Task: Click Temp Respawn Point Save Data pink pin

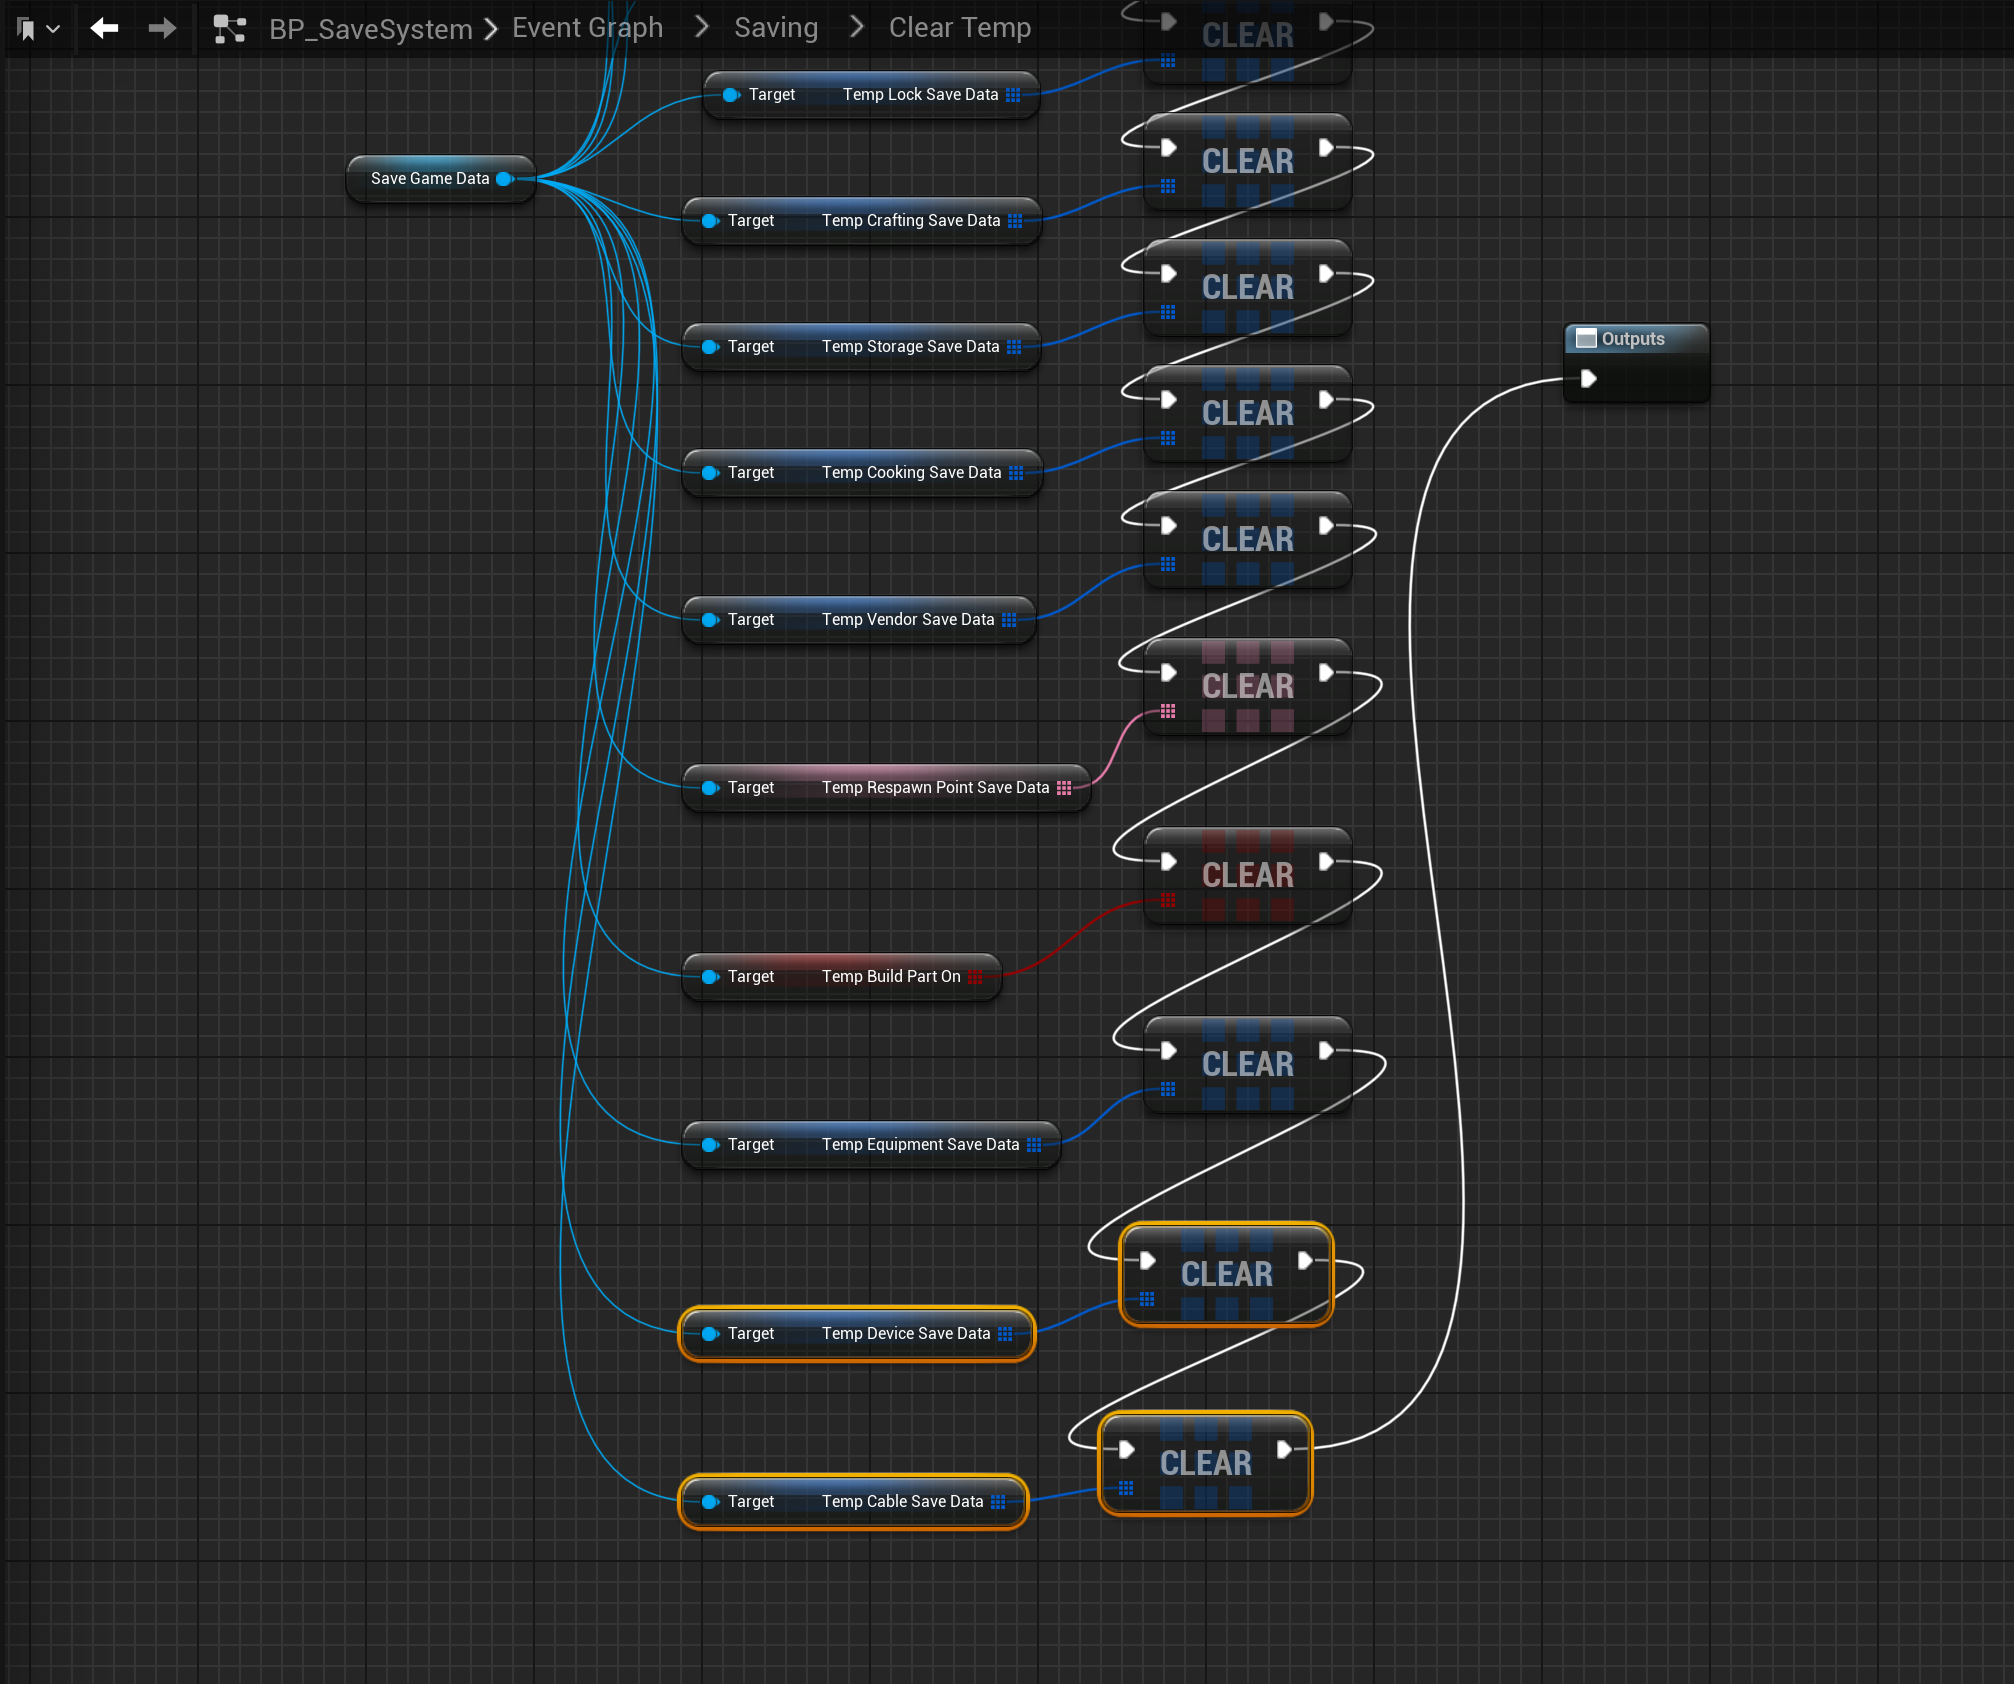Action: click(1064, 788)
